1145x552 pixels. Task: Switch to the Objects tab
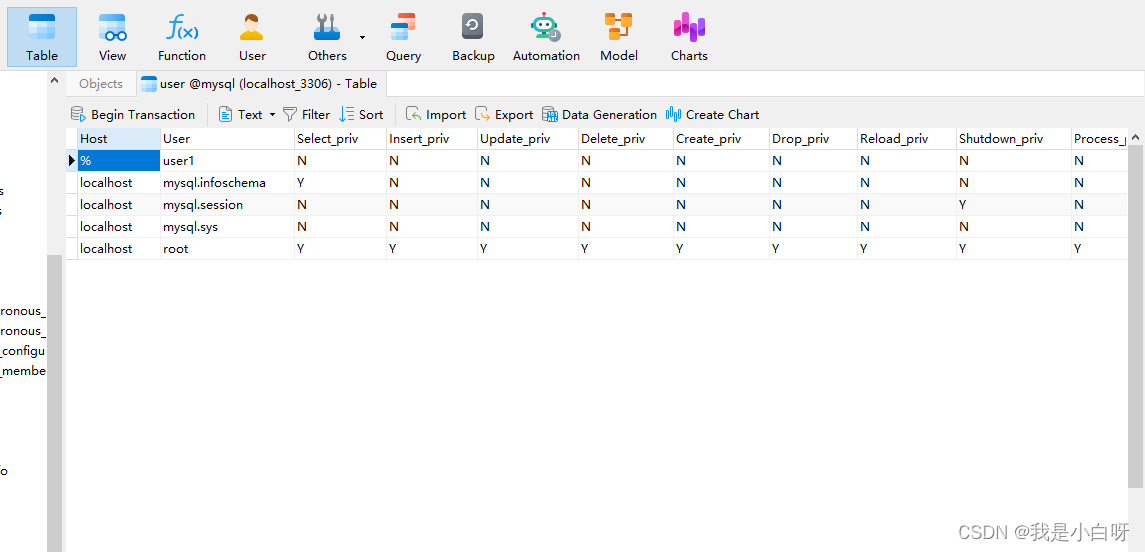click(x=101, y=84)
